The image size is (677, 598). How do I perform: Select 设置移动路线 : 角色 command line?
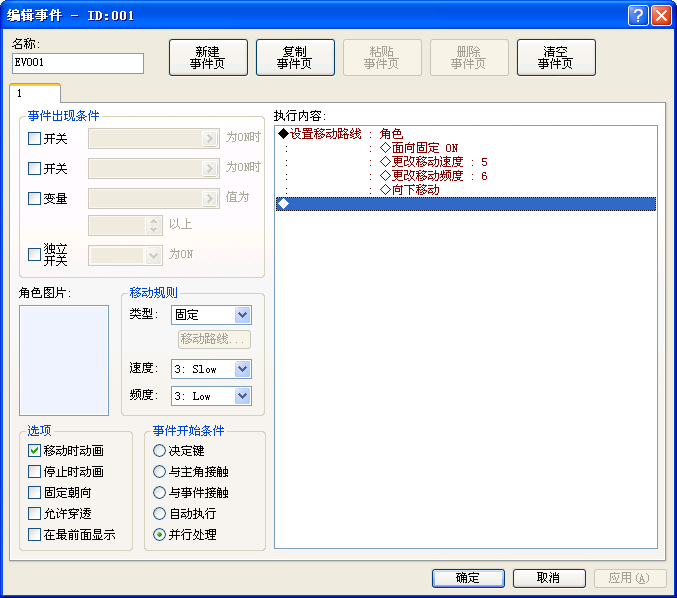point(466,134)
